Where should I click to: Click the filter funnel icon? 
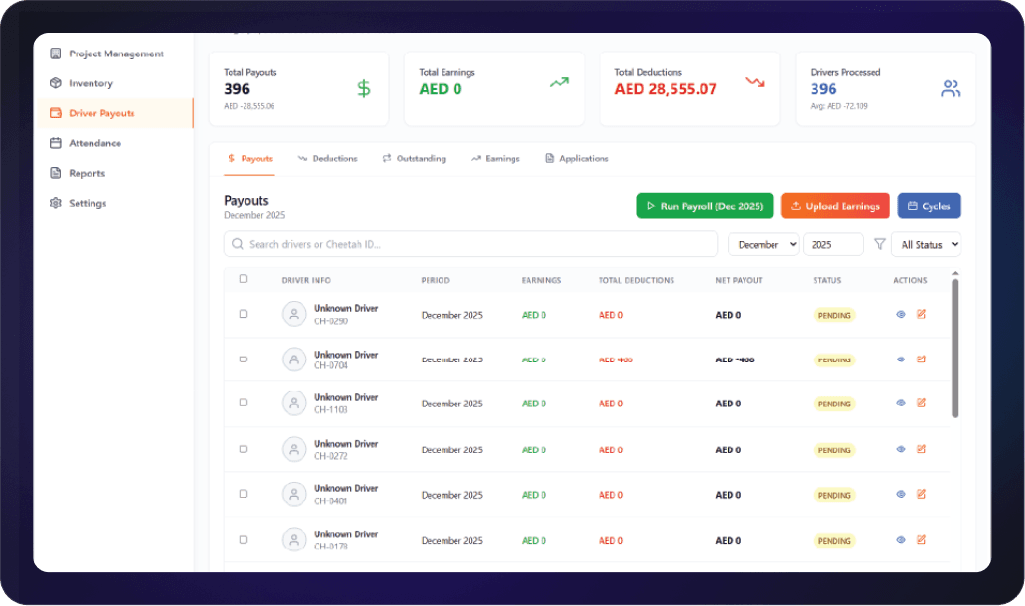[x=880, y=244]
